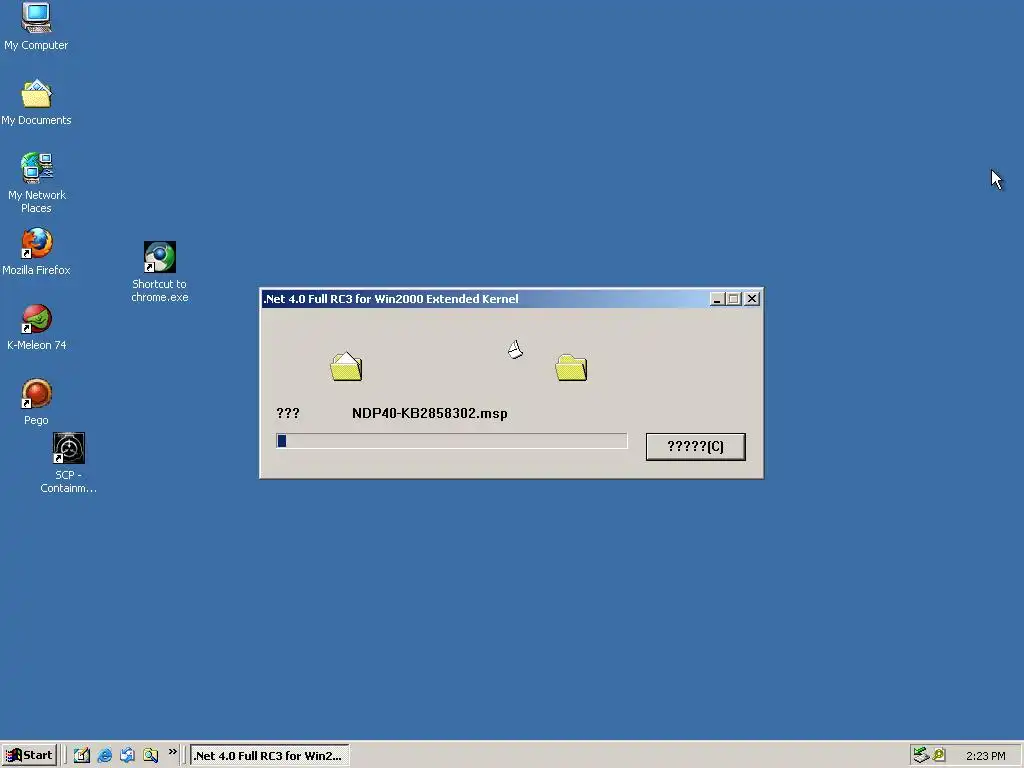Click the key document tray icon
The image size is (1024, 768).
point(939,755)
